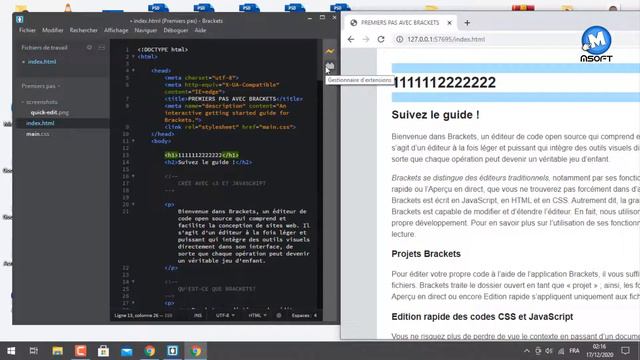Fold the body tag at line 11

(x=133, y=141)
